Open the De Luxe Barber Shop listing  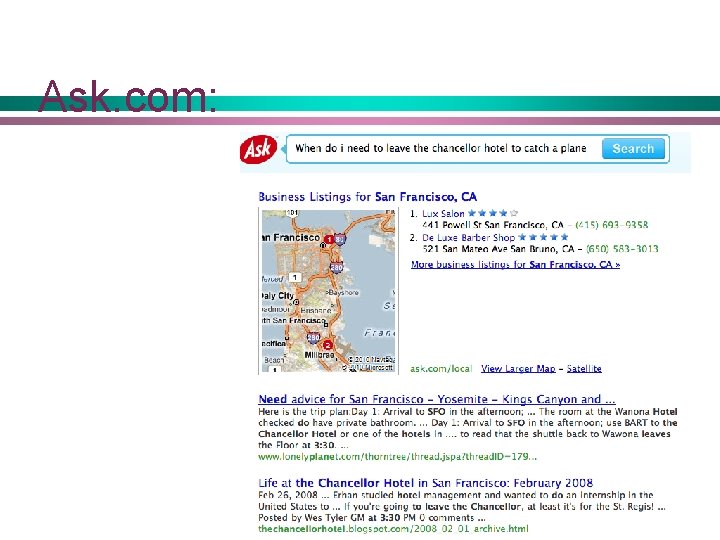[x=468, y=237]
